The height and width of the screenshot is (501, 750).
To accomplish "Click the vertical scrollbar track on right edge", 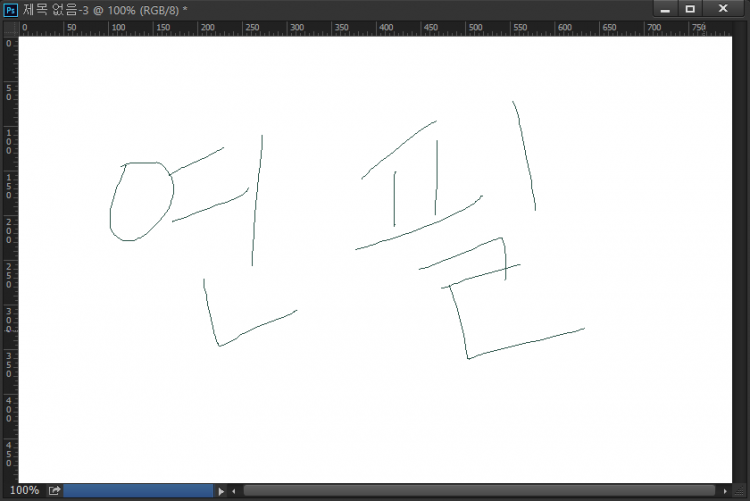I will click(x=741, y=260).
